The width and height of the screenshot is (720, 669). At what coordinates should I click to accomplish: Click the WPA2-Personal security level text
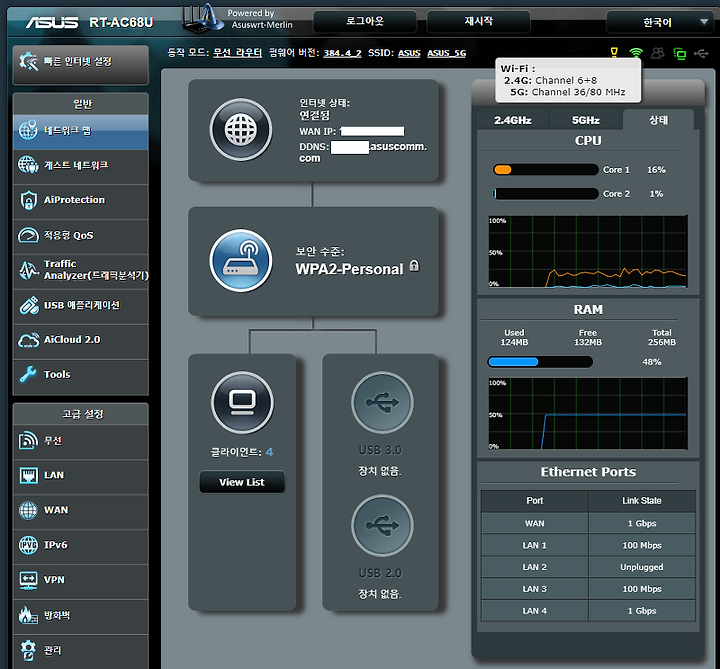(x=349, y=269)
